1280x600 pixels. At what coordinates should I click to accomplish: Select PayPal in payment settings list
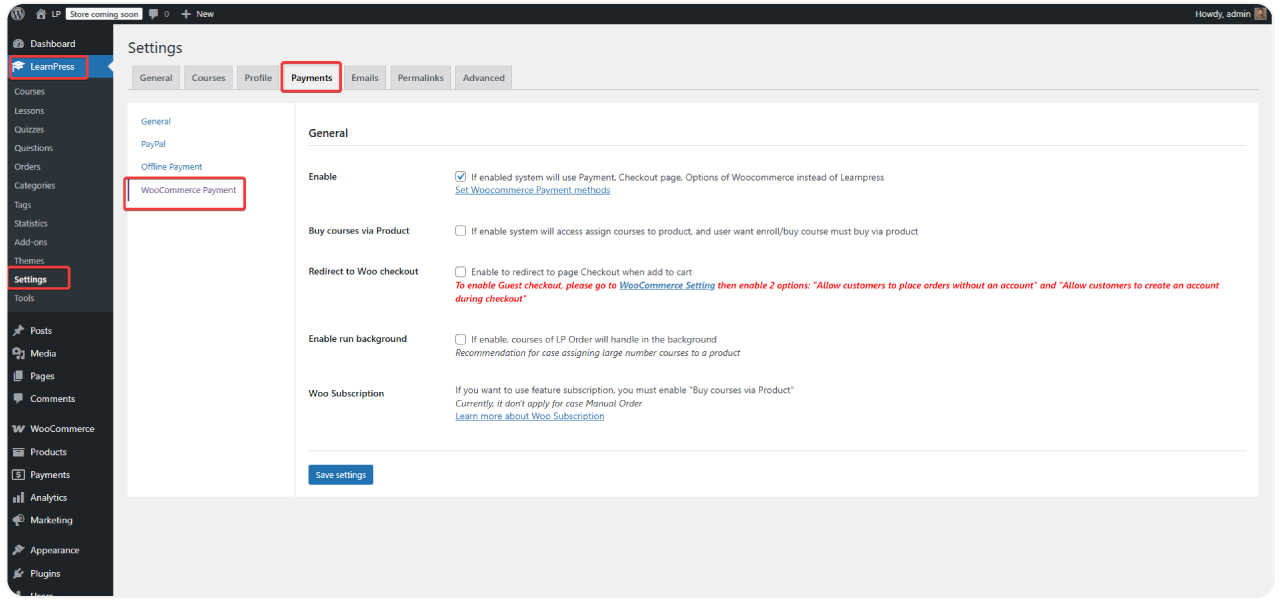pyautogui.click(x=152, y=143)
